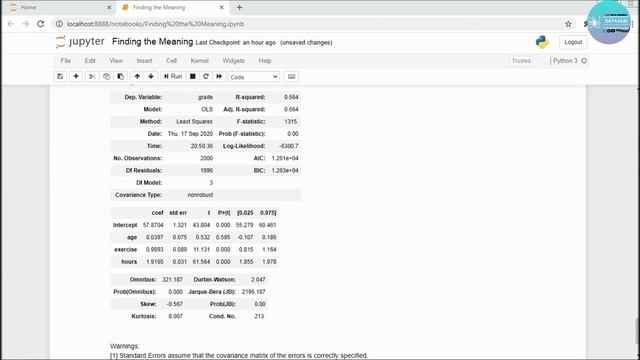Click the Log-Likelihood value

tap(289, 146)
